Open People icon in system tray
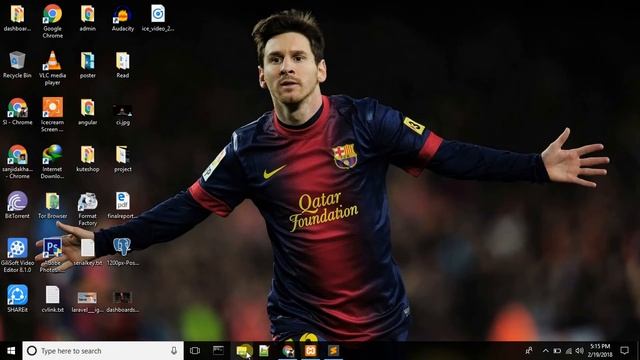The image size is (640, 360). tap(529, 351)
